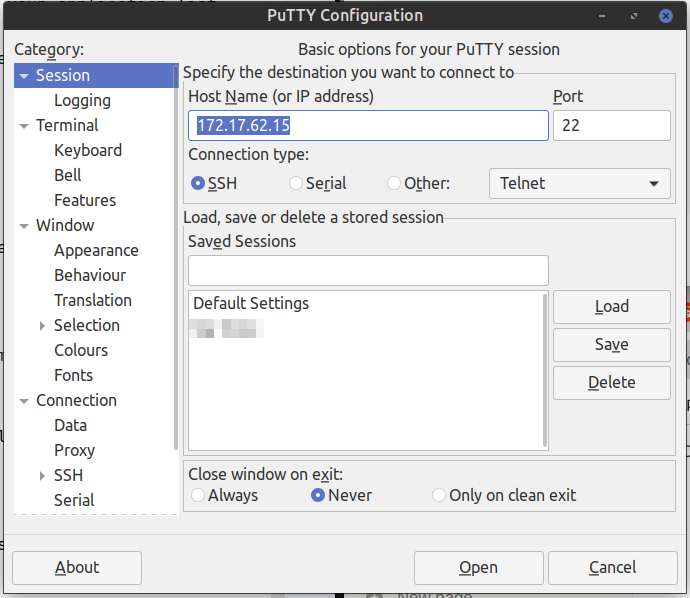The width and height of the screenshot is (690, 598).
Task: Open the Behaviour settings category
Action: point(90,275)
